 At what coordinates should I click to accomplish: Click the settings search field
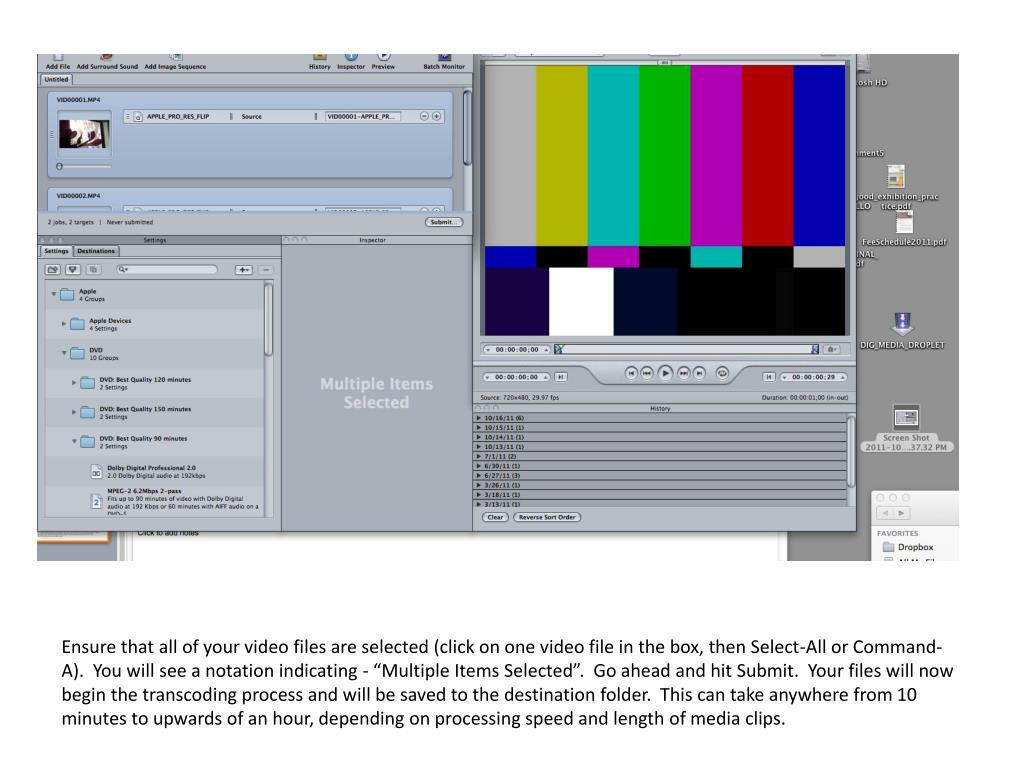(167, 270)
